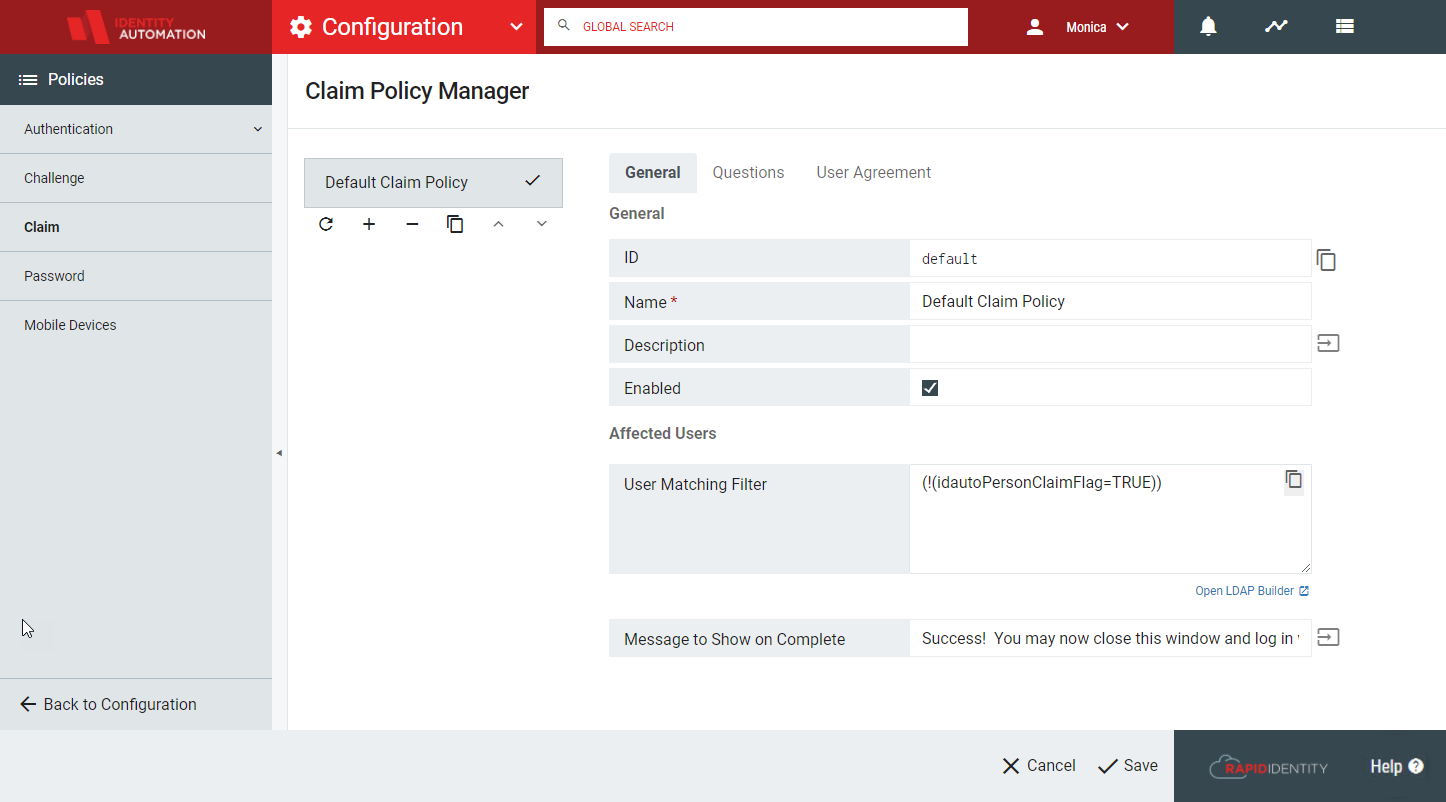
Task: Open the Mobile Devices policies
Action: point(136,325)
